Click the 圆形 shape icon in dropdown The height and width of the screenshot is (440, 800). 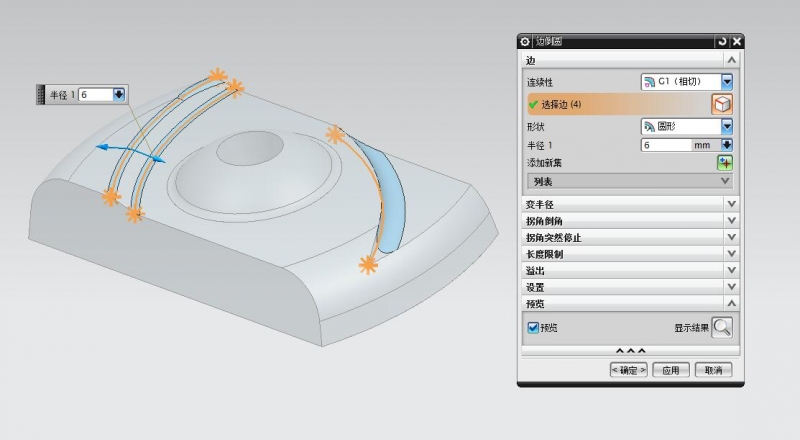(649, 126)
